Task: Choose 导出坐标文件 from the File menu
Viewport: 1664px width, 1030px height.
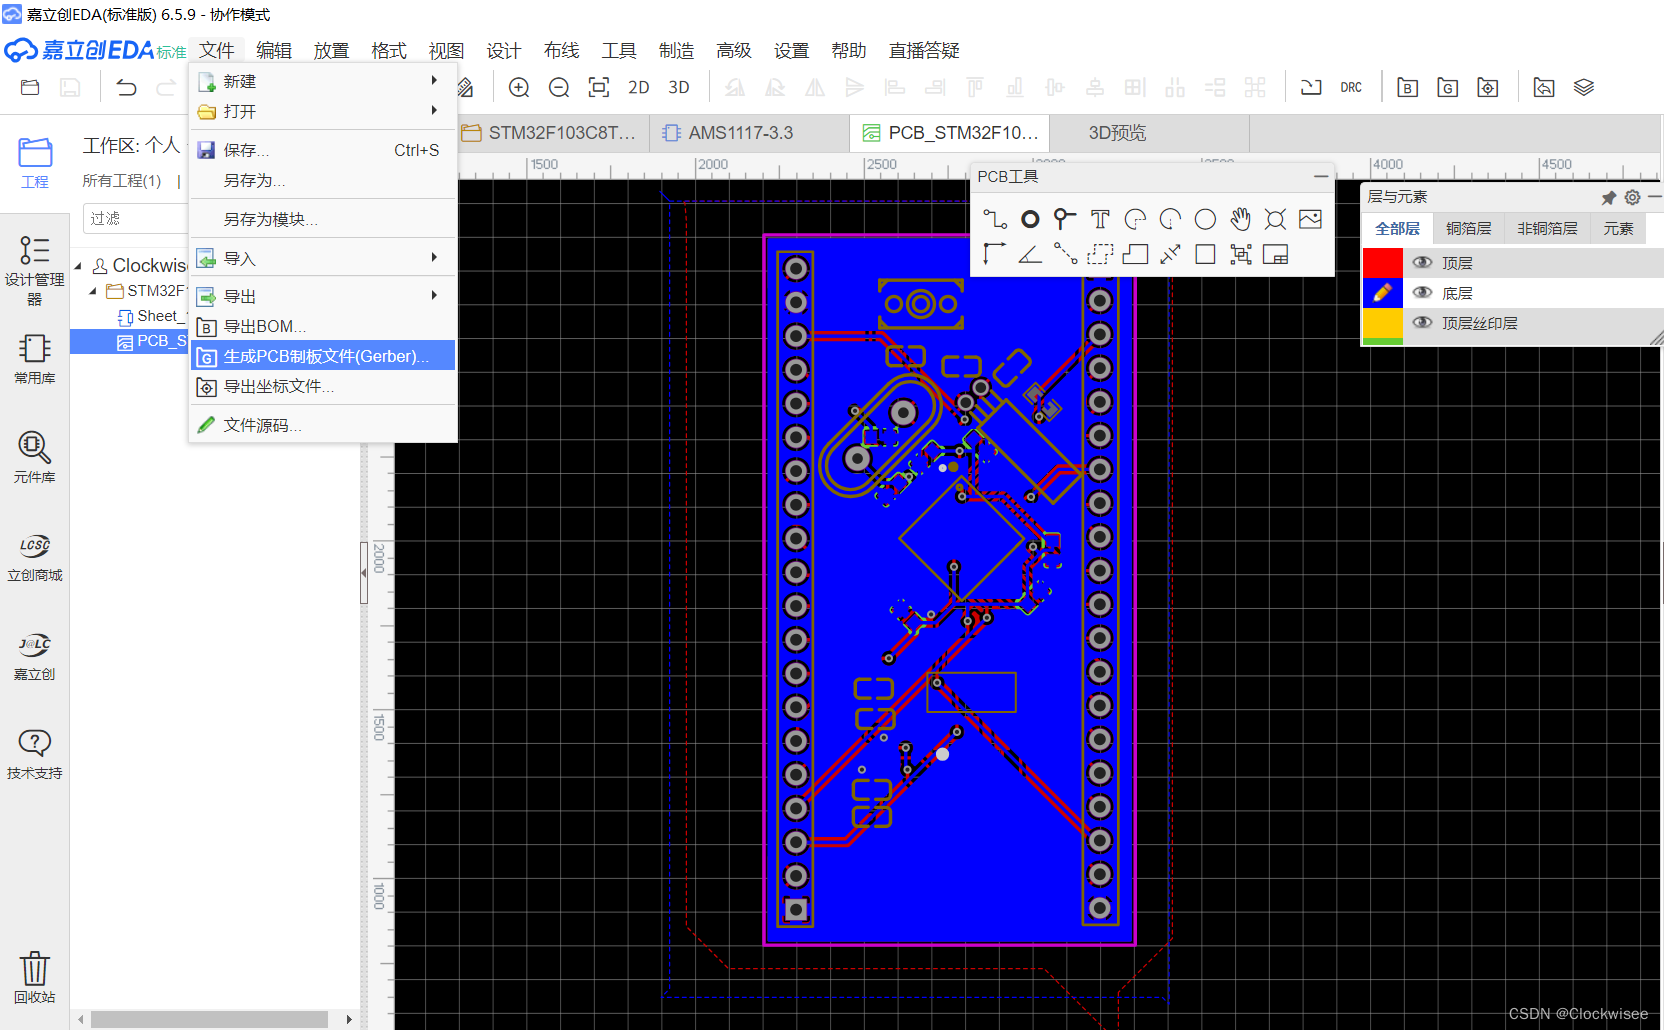Action: pyautogui.click(x=323, y=386)
